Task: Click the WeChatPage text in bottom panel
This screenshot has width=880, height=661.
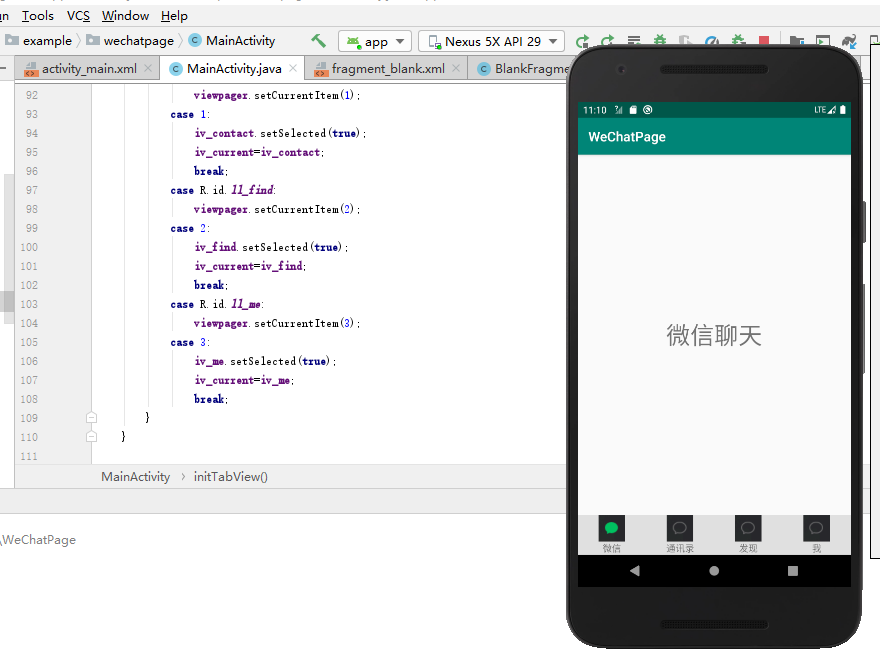Action: click(x=39, y=540)
